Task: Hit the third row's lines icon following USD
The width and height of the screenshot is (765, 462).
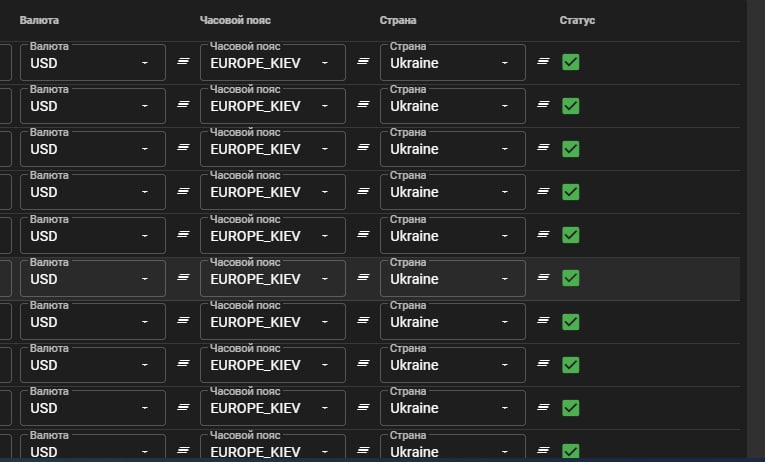Action: (x=183, y=147)
